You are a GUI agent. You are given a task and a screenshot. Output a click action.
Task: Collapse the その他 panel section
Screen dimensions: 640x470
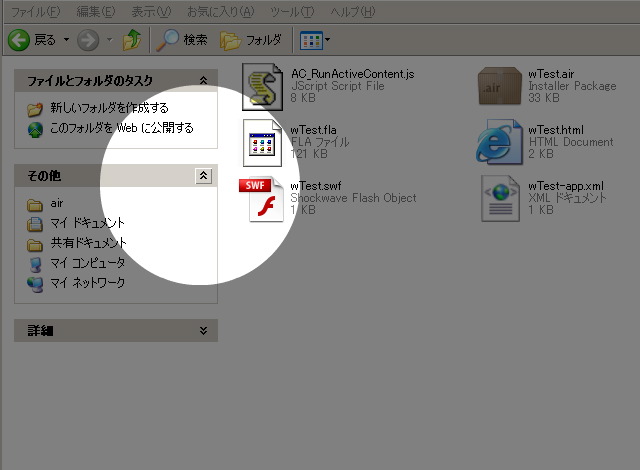[x=204, y=176]
